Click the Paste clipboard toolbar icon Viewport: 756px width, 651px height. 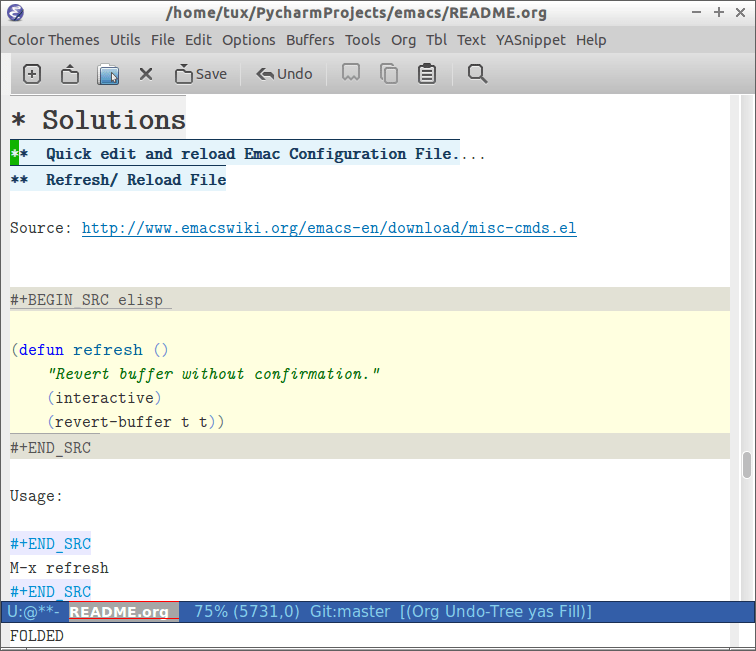coord(427,74)
